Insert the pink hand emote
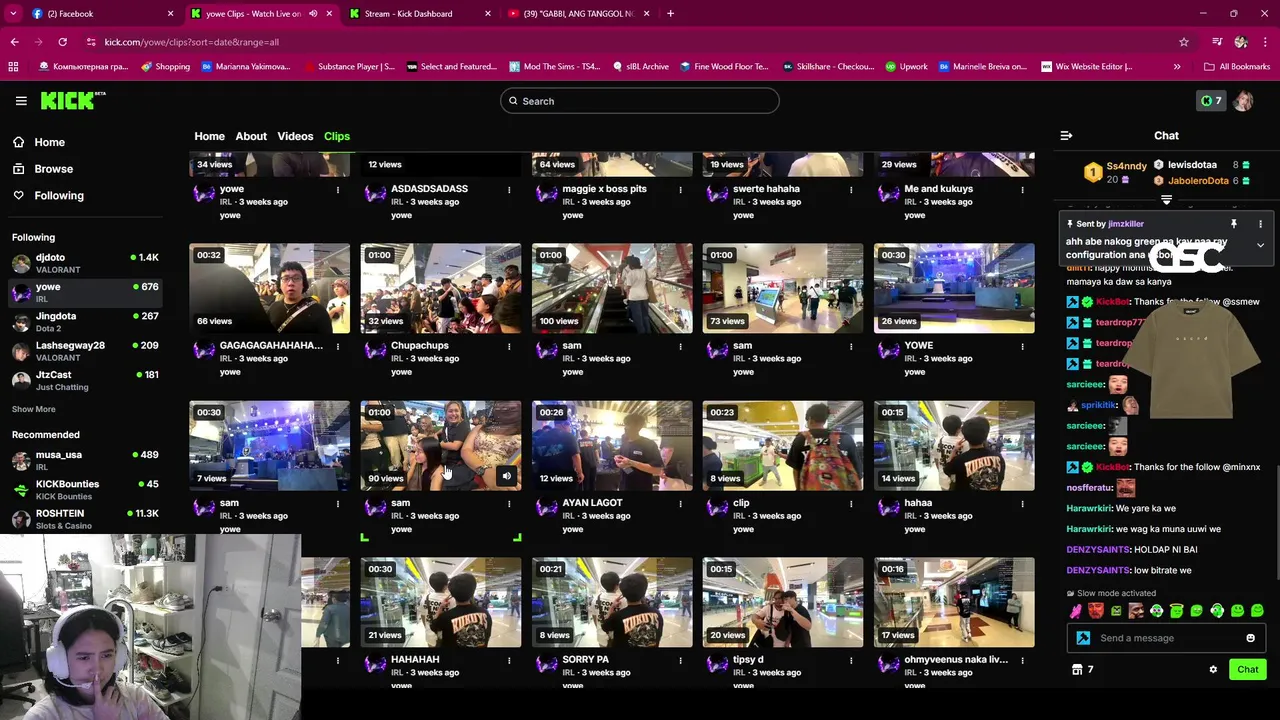 1076,611
